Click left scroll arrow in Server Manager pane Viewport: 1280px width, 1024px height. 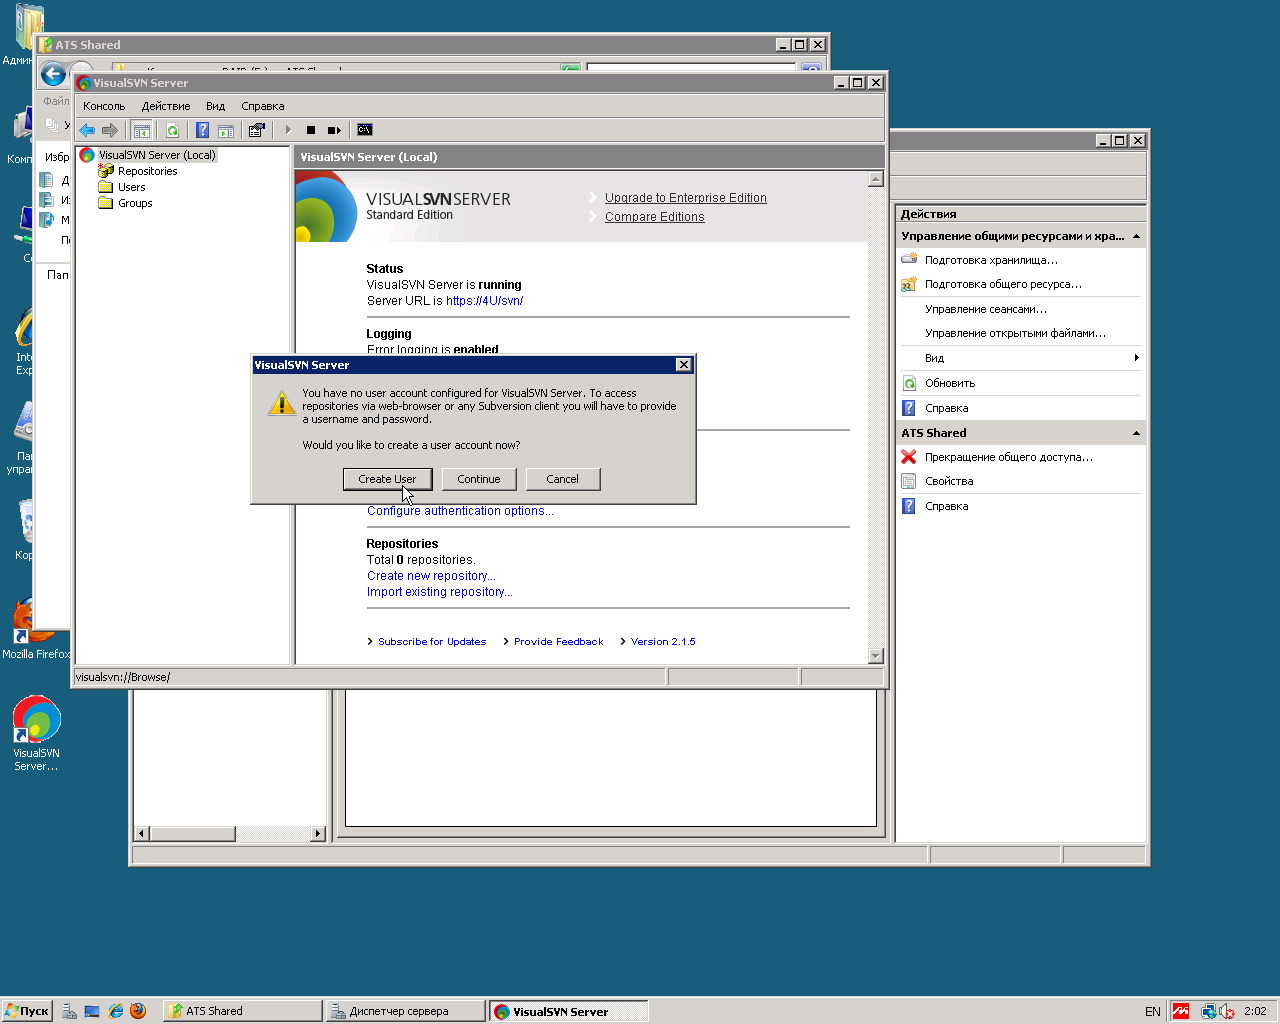142,833
